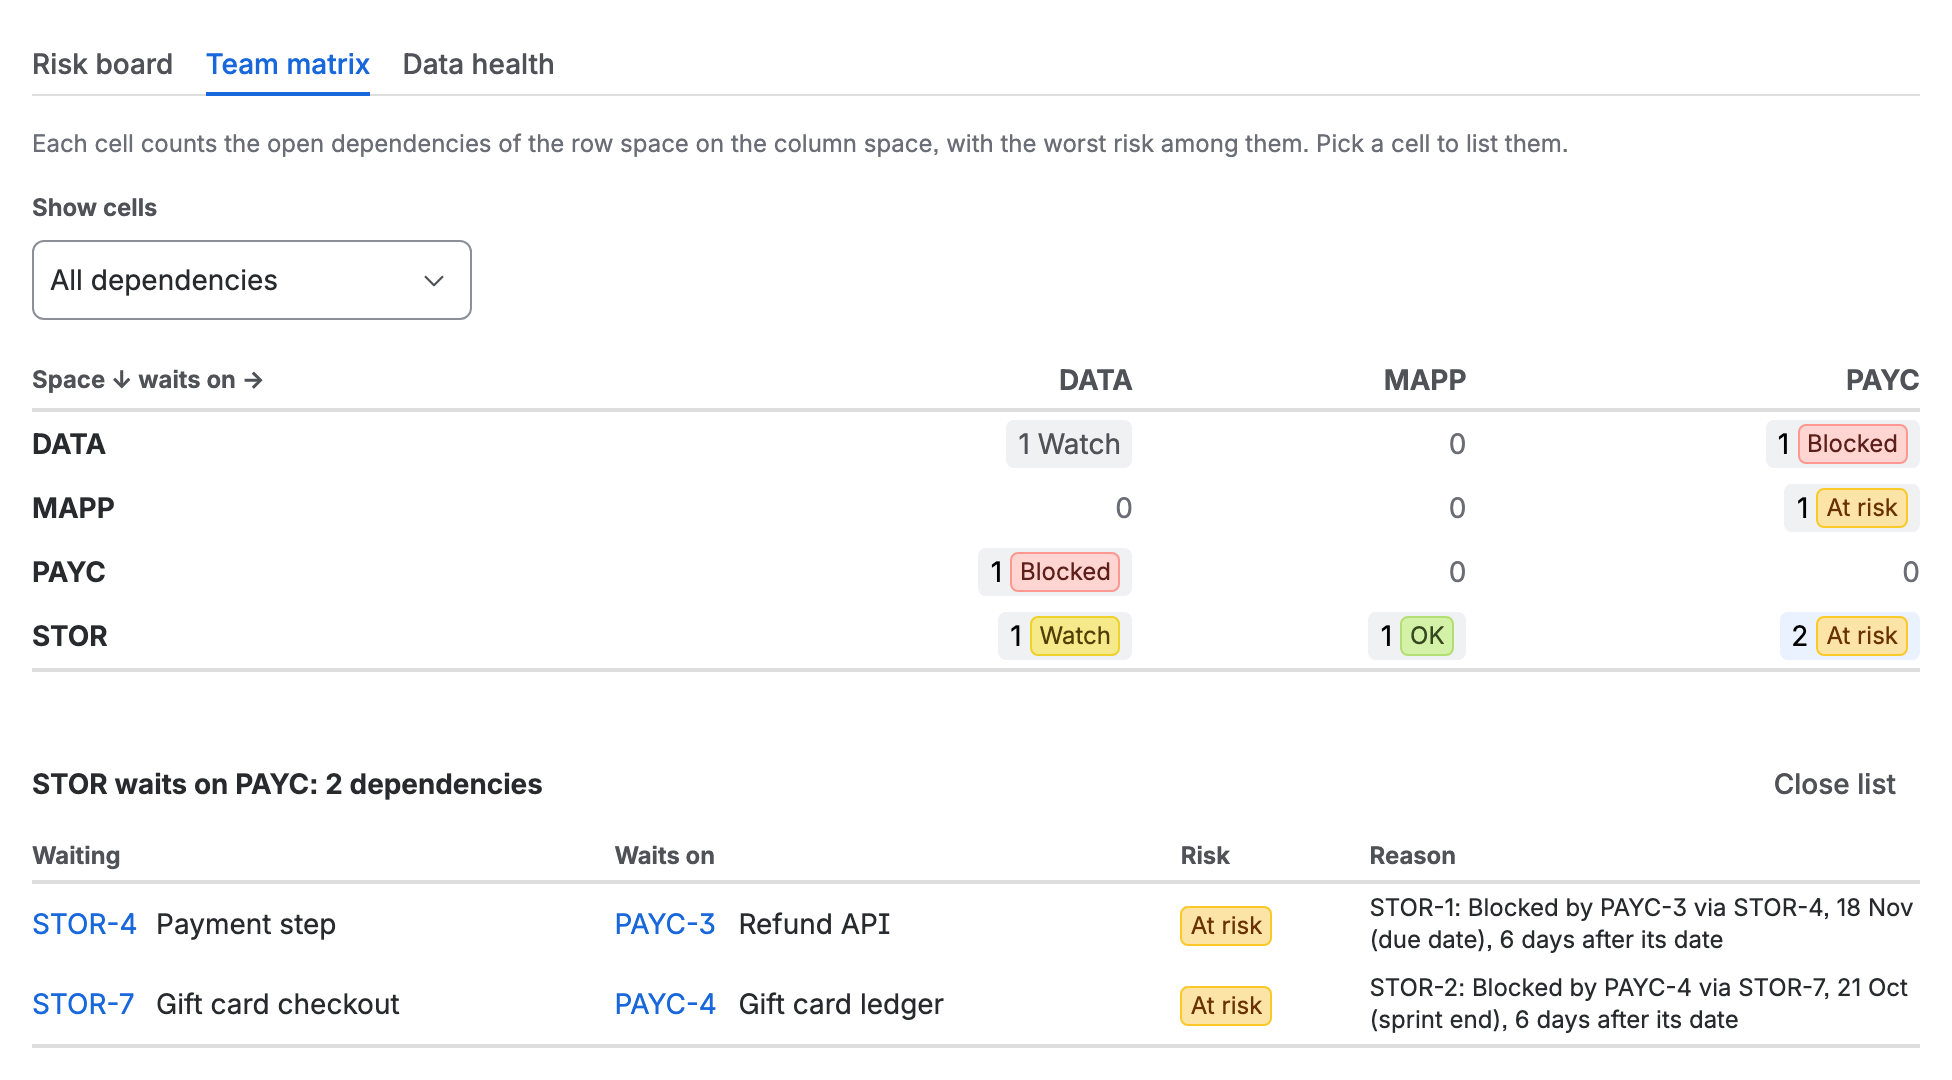
Task: Pick the PAYC waits on DATA Blocked cell
Action: pyautogui.click(x=1055, y=572)
